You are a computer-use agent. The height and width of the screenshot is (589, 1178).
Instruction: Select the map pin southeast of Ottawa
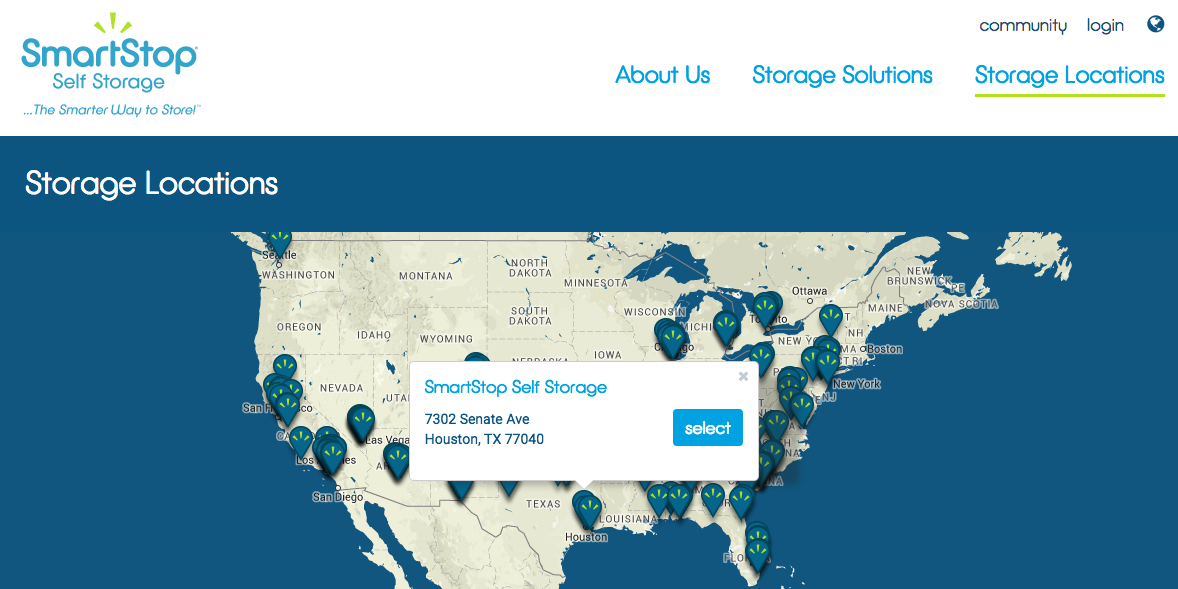click(x=831, y=319)
